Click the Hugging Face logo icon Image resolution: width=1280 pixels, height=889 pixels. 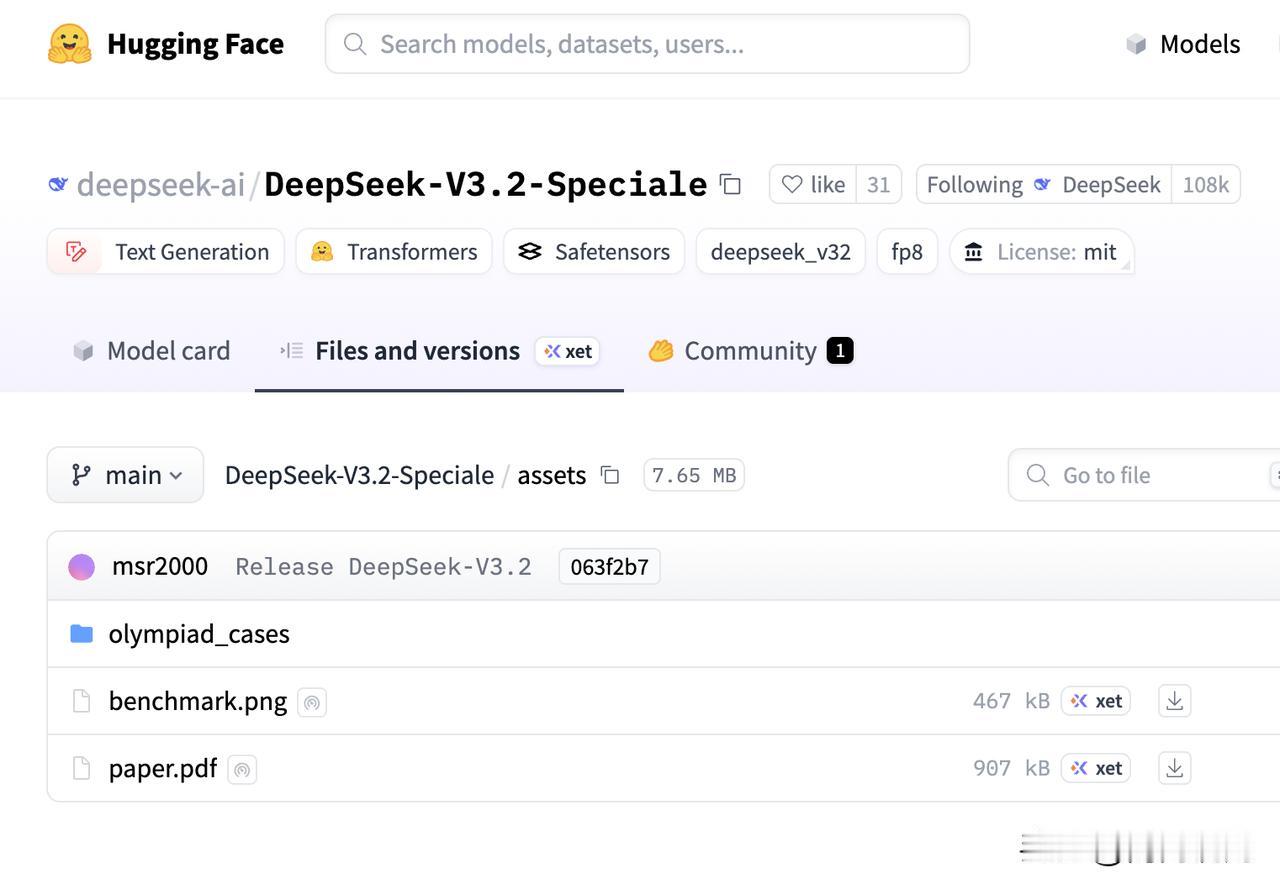[70, 44]
